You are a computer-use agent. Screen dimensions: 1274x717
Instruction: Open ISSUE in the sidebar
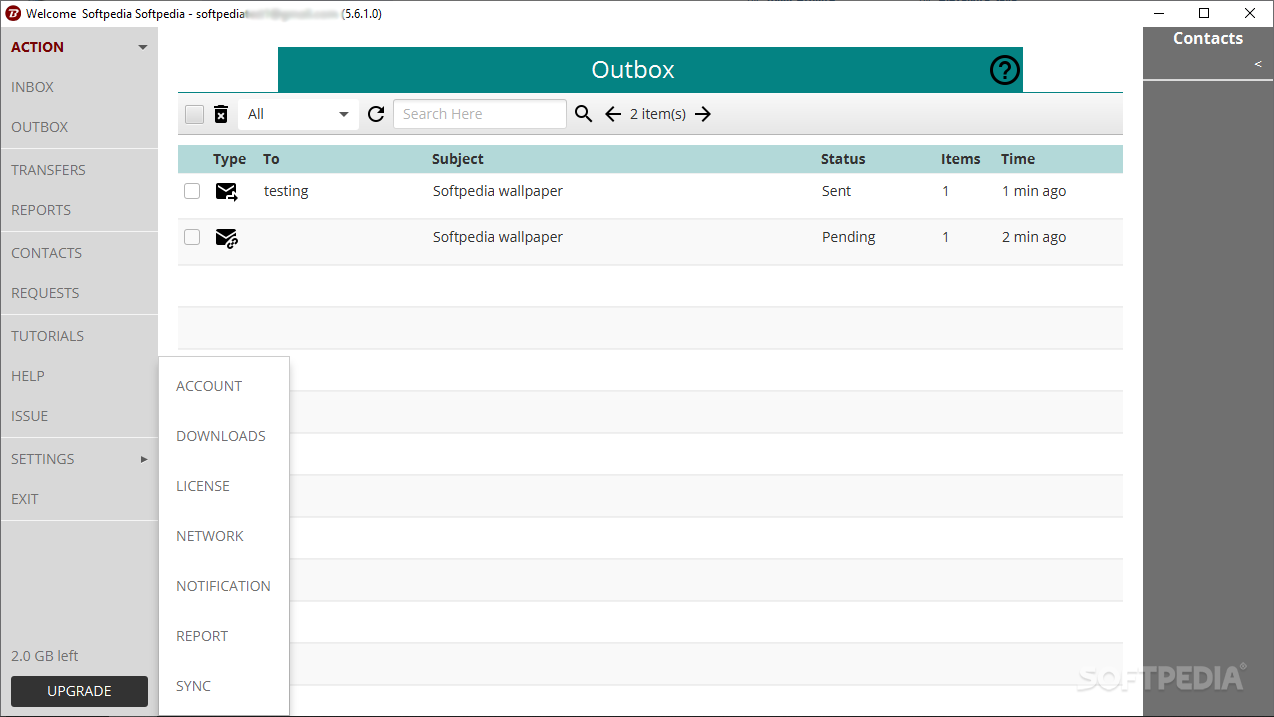(x=29, y=416)
